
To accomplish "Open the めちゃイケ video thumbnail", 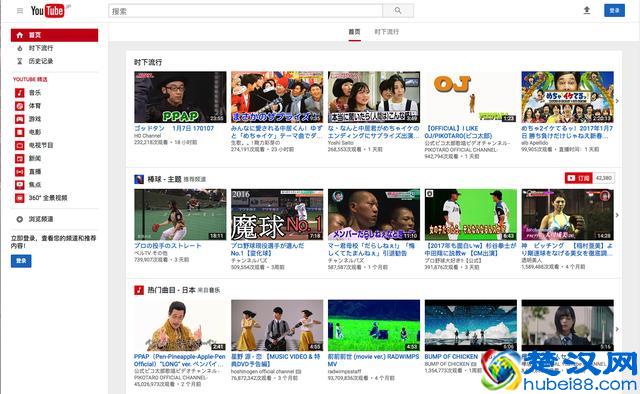I will (x=567, y=97).
